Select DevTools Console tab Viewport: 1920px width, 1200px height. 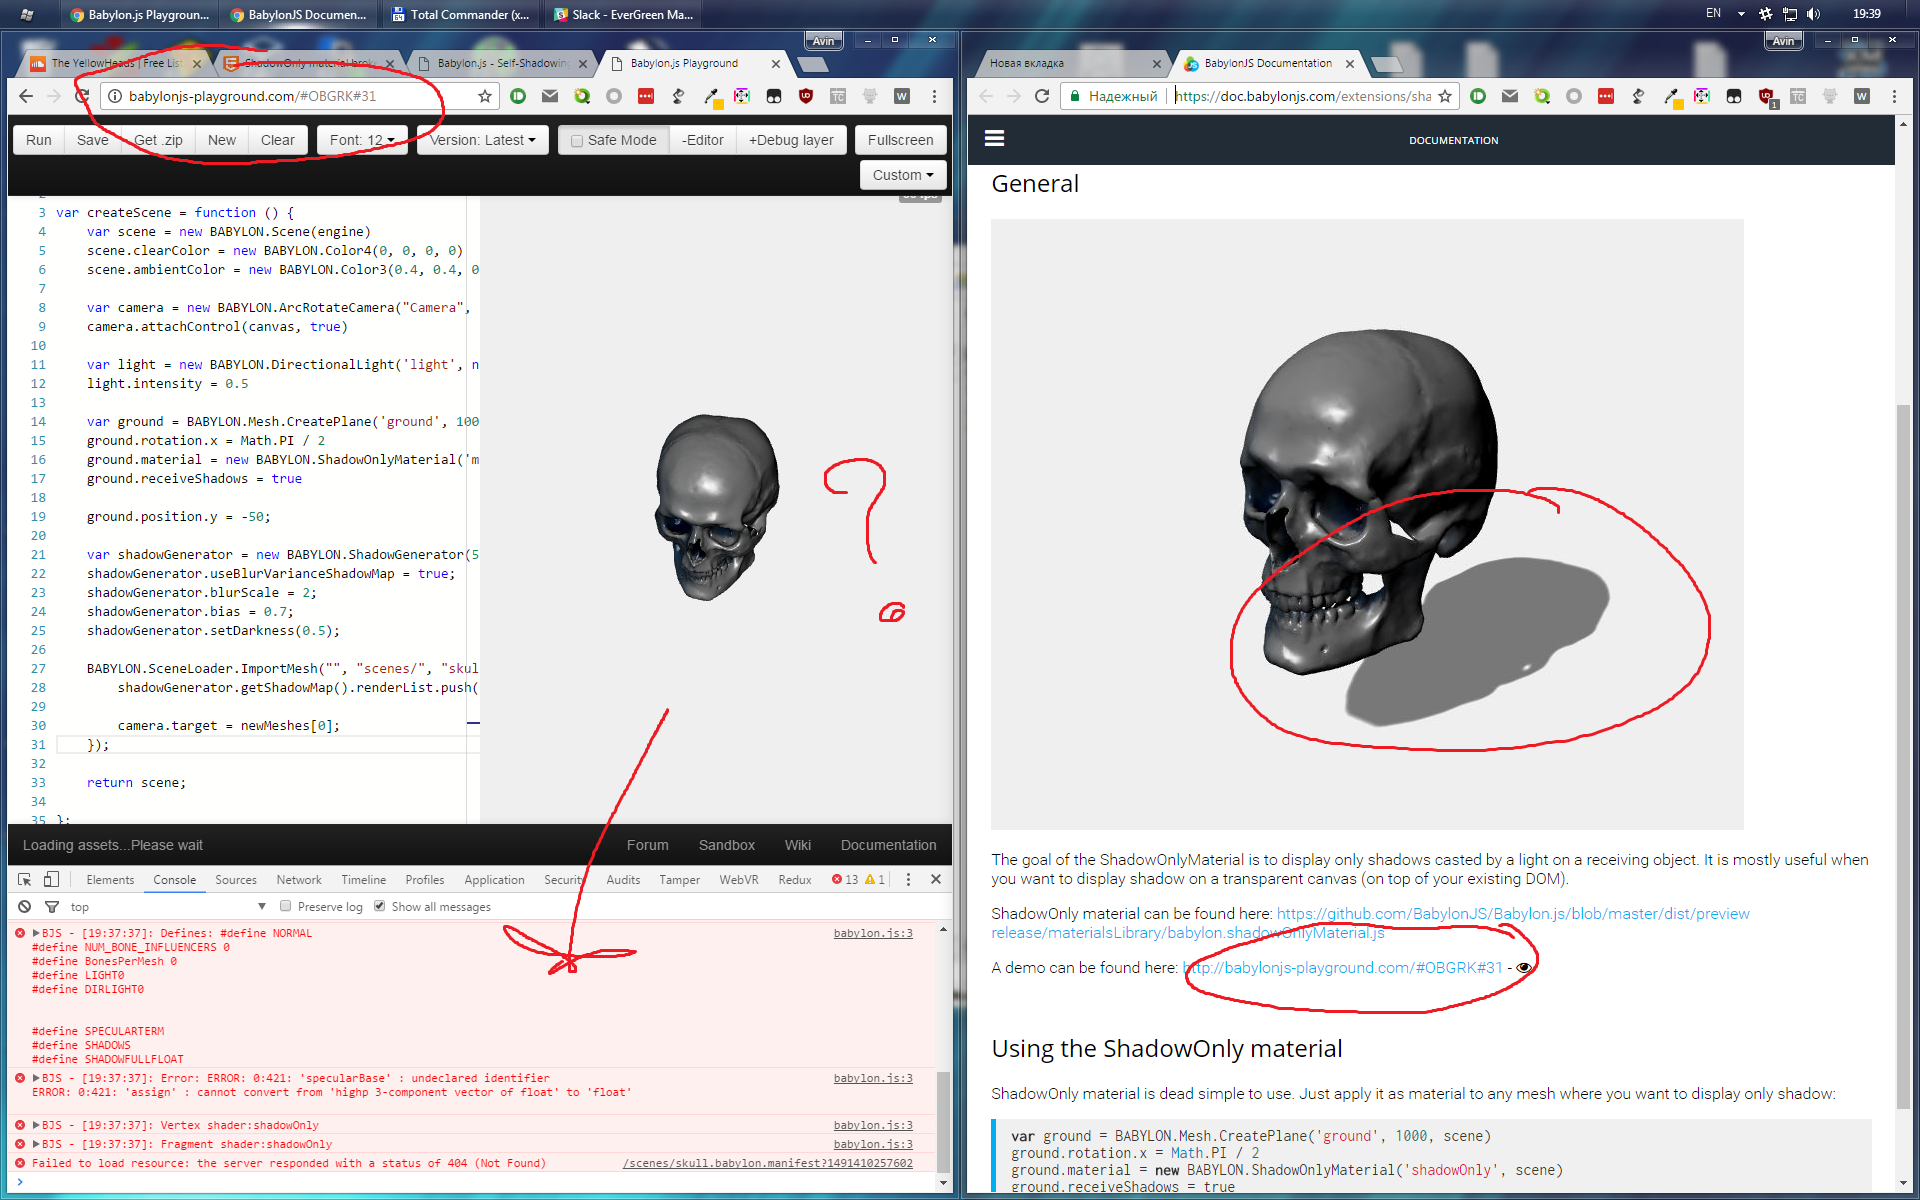point(175,880)
